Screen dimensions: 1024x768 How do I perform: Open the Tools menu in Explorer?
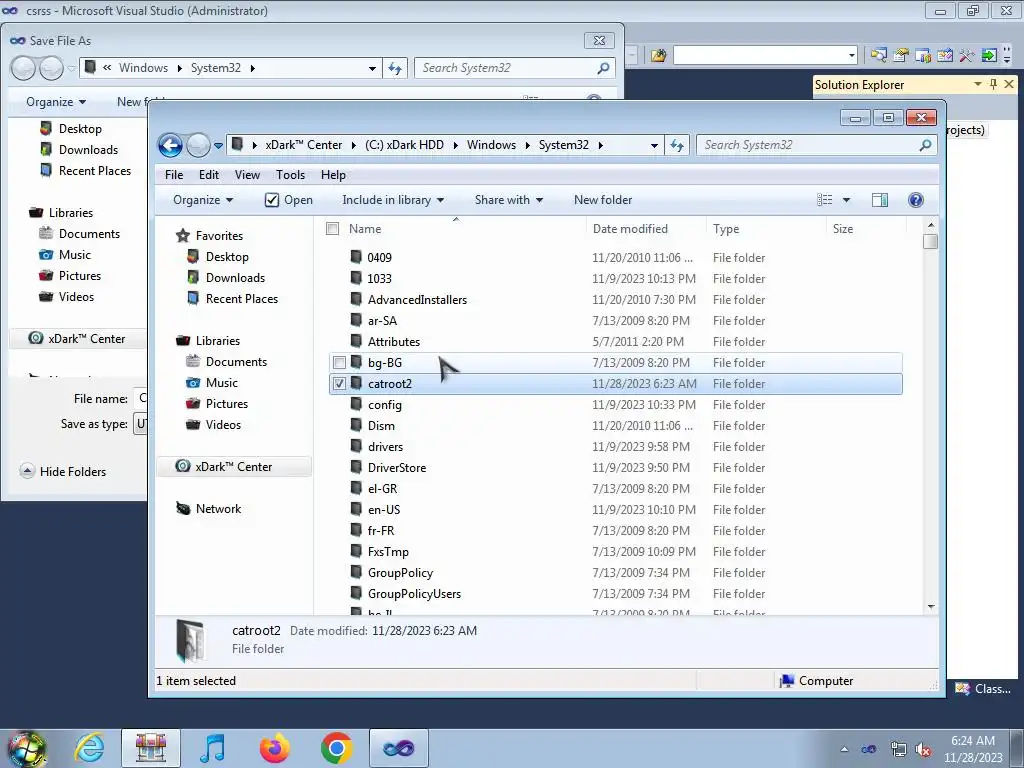(291, 175)
